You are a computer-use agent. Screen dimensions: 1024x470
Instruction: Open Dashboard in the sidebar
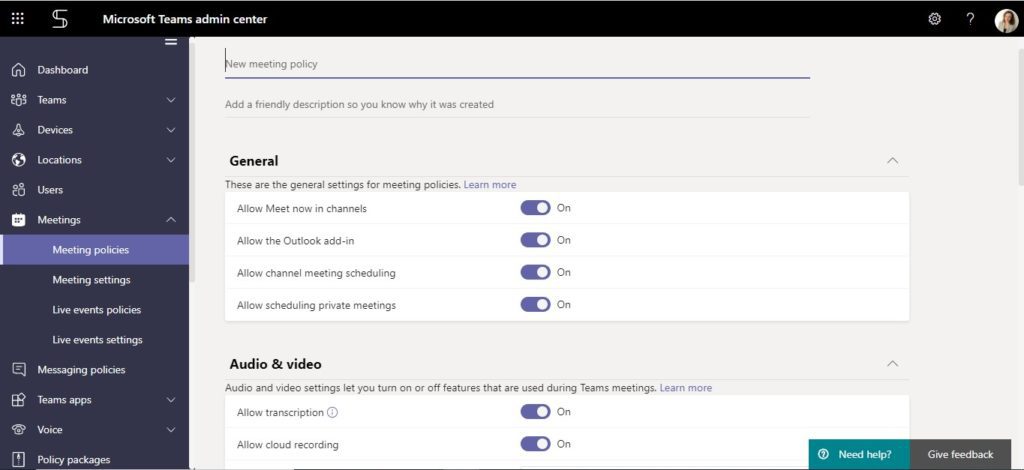[95, 70]
